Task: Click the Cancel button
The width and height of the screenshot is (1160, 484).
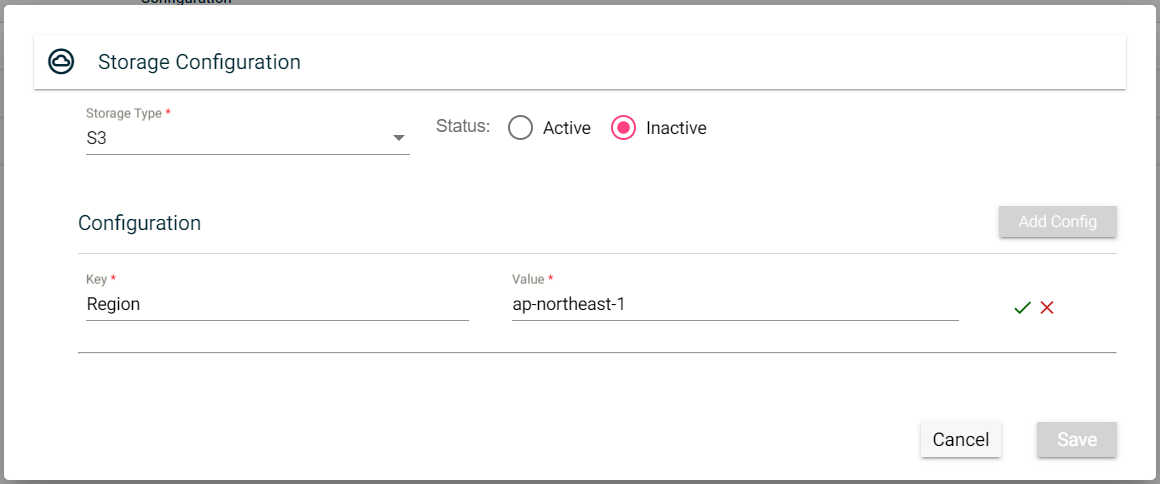Action: (x=960, y=440)
